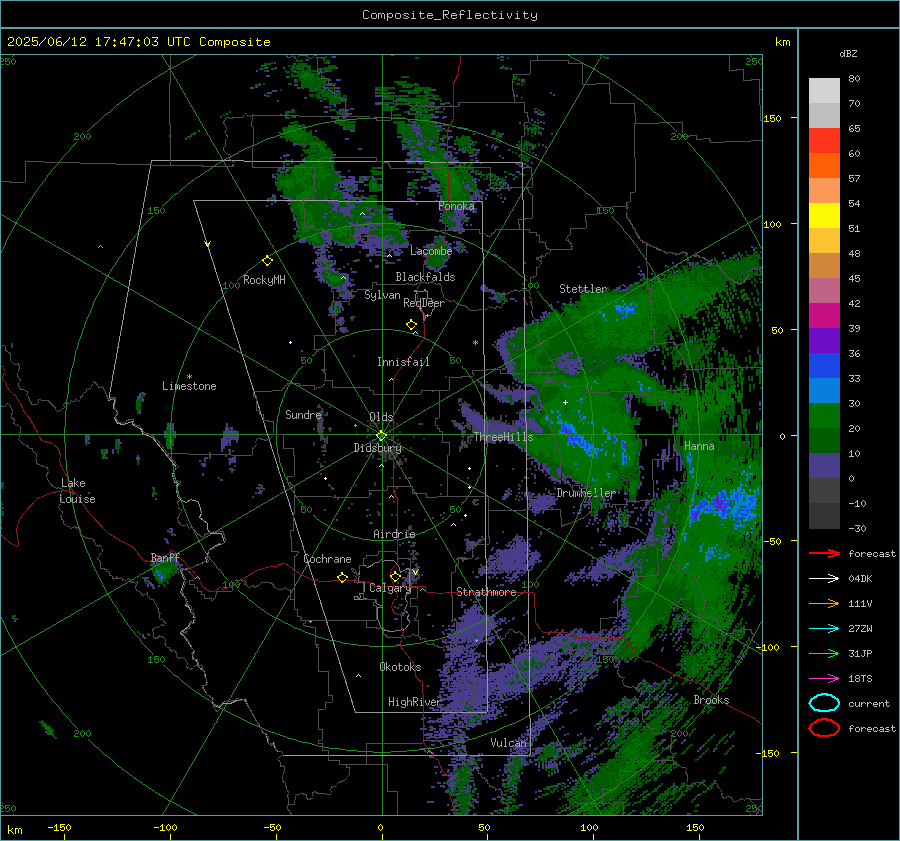Select the Airdrie label
This screenshot has height=841, width=900.
click(394, 534)
